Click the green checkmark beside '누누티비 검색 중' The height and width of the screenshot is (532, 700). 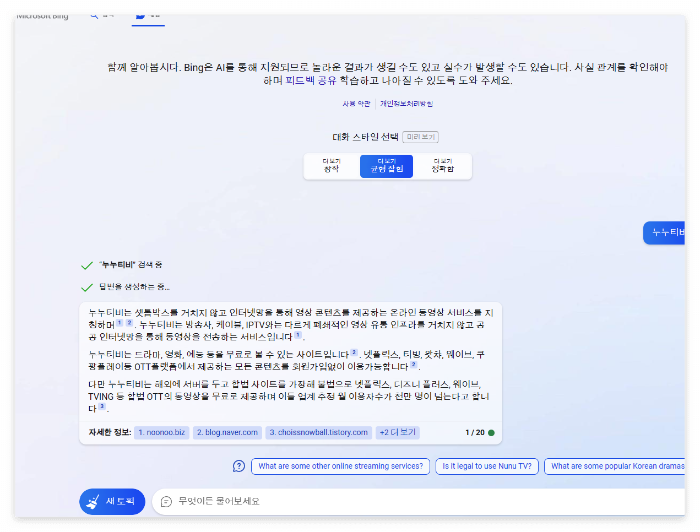coord(87,266)
